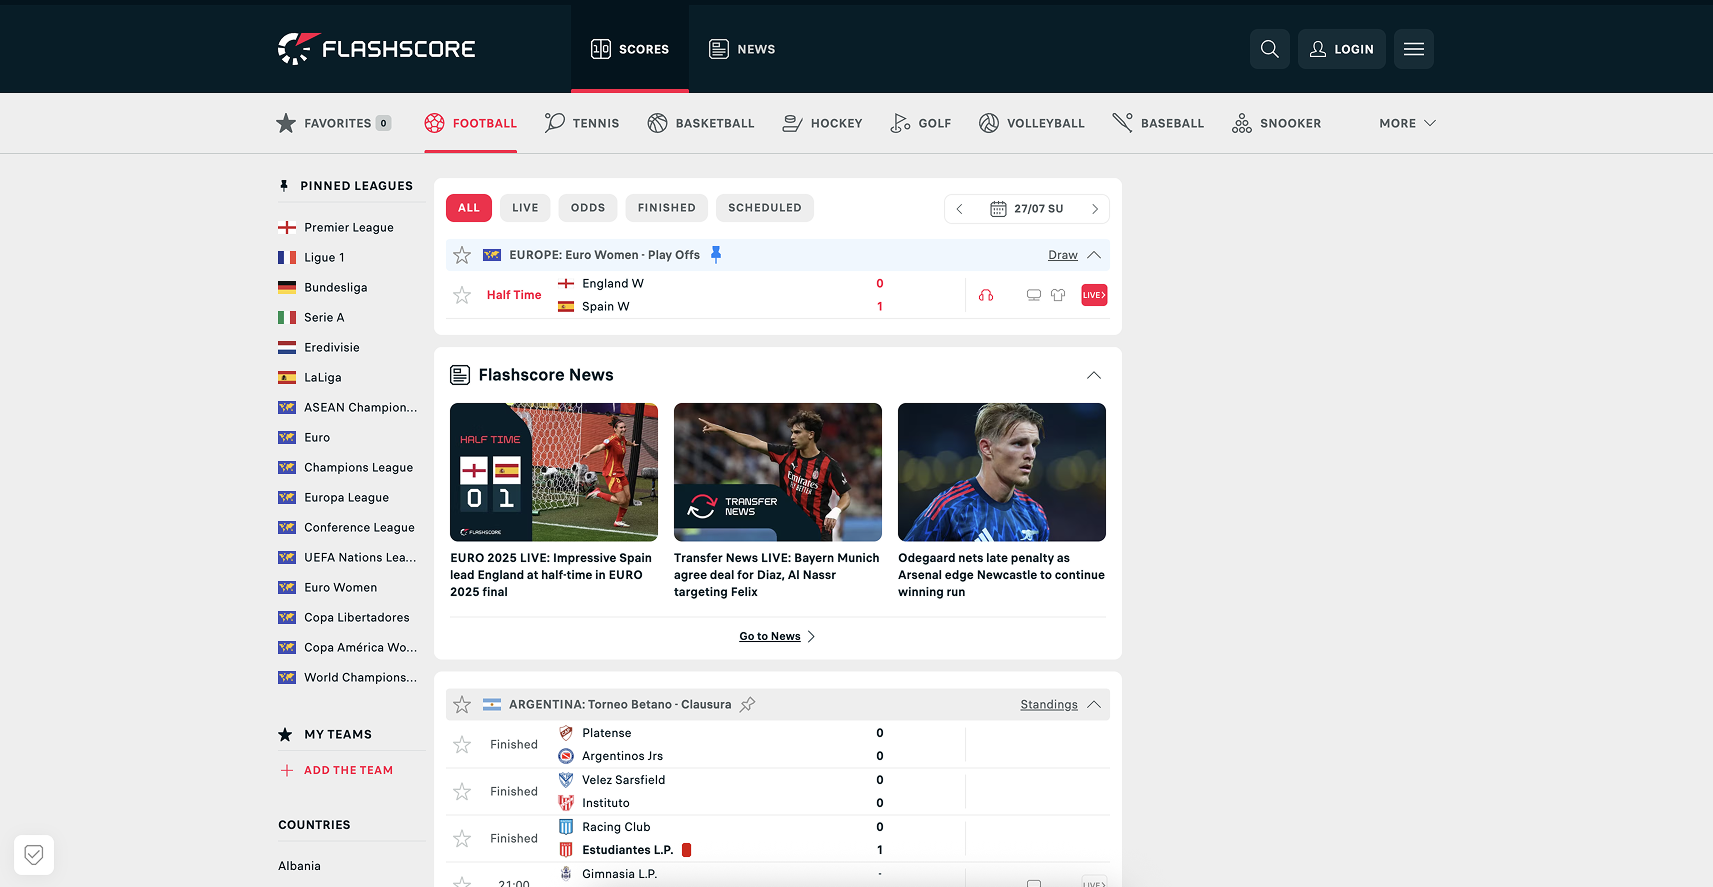This screenshot has width=1713, height=887.
Task: Go to next day arrow
Action: [x=1095, y=209]
